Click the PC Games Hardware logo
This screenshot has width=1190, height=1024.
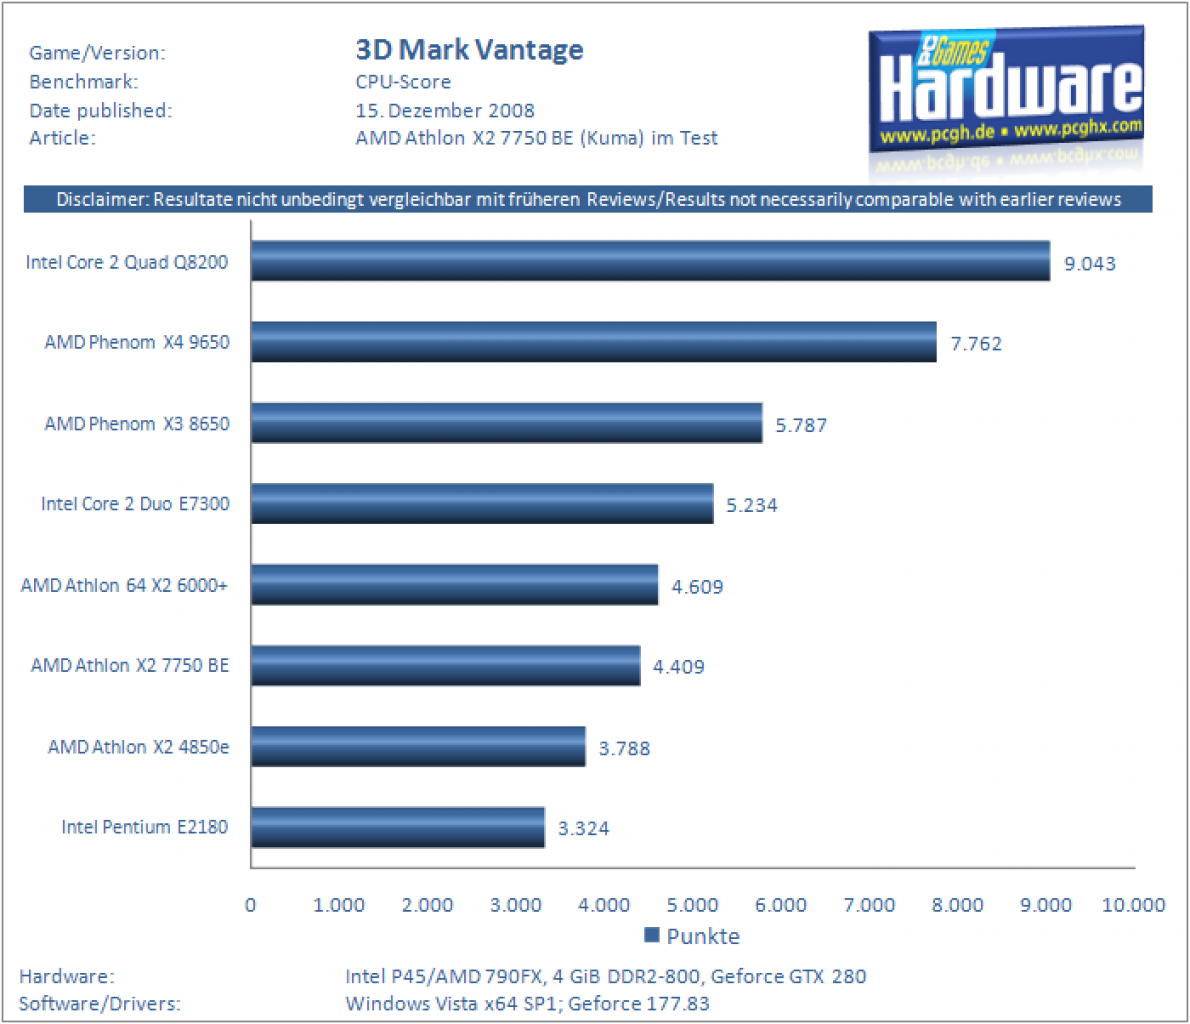[1006, 90]
